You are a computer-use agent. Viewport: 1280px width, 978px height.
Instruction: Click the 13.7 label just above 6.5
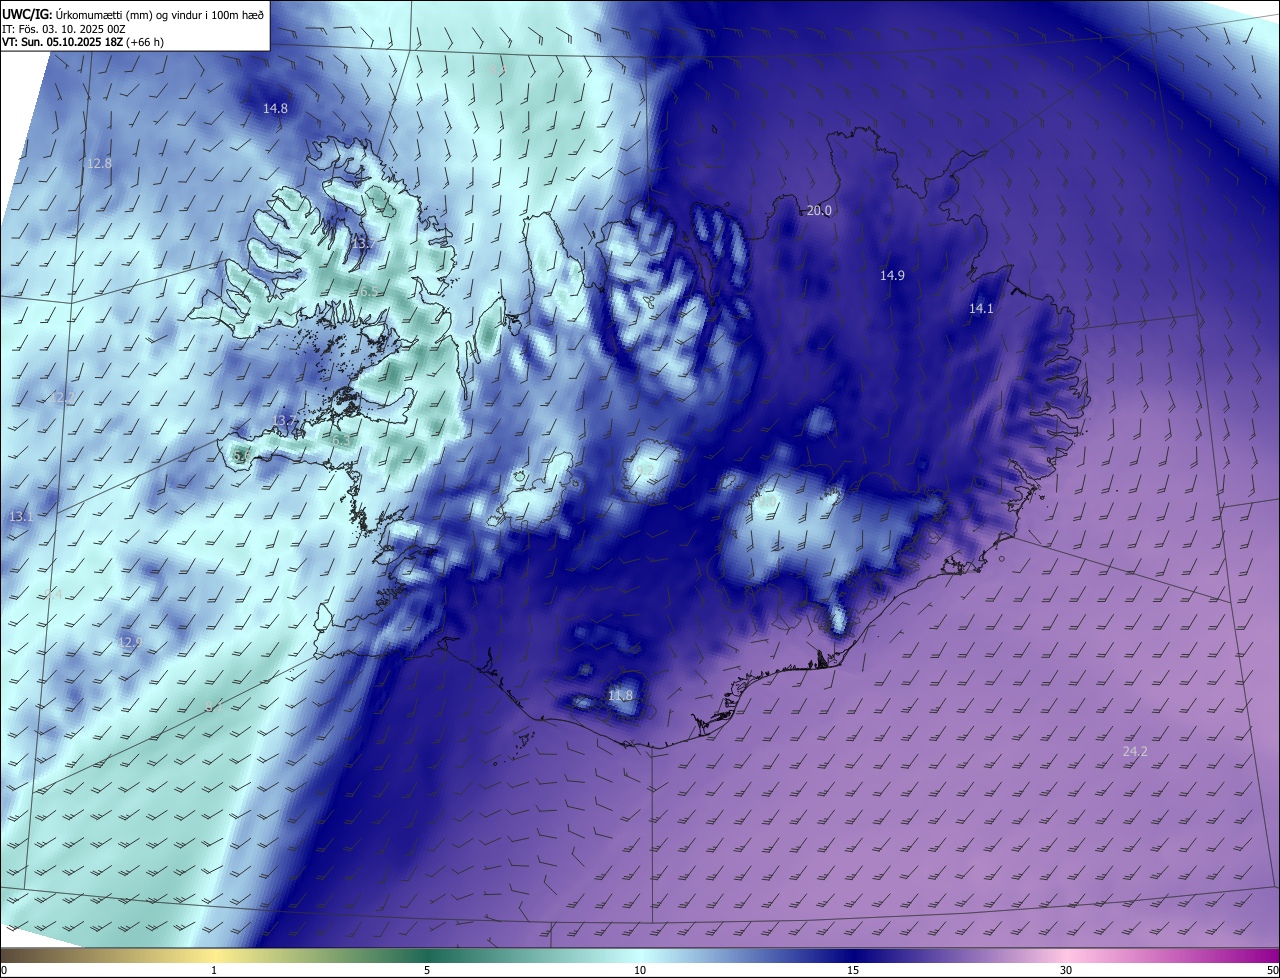[x=362, y=244]
